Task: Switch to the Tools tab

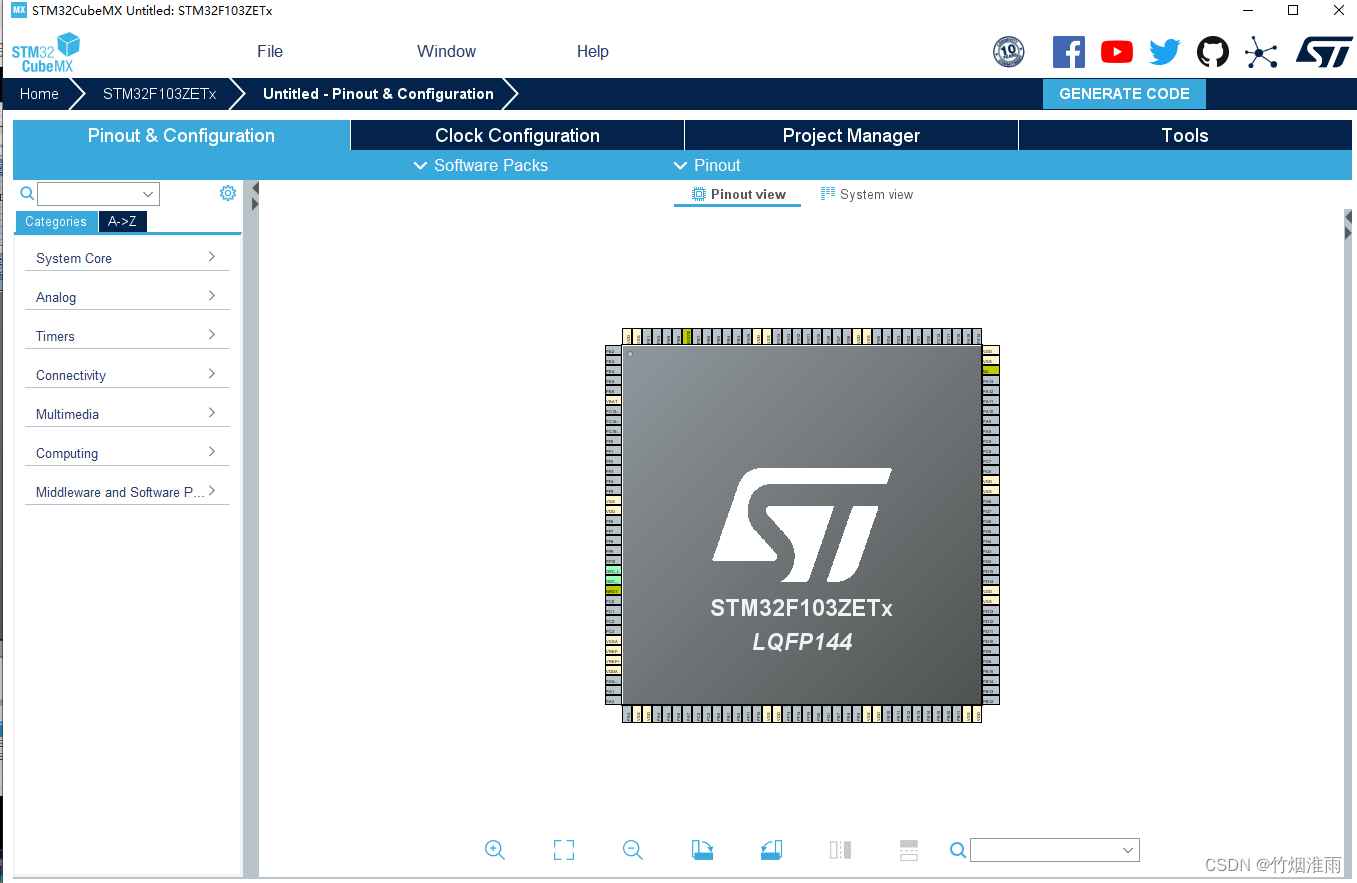Action: pos(1185,135)
